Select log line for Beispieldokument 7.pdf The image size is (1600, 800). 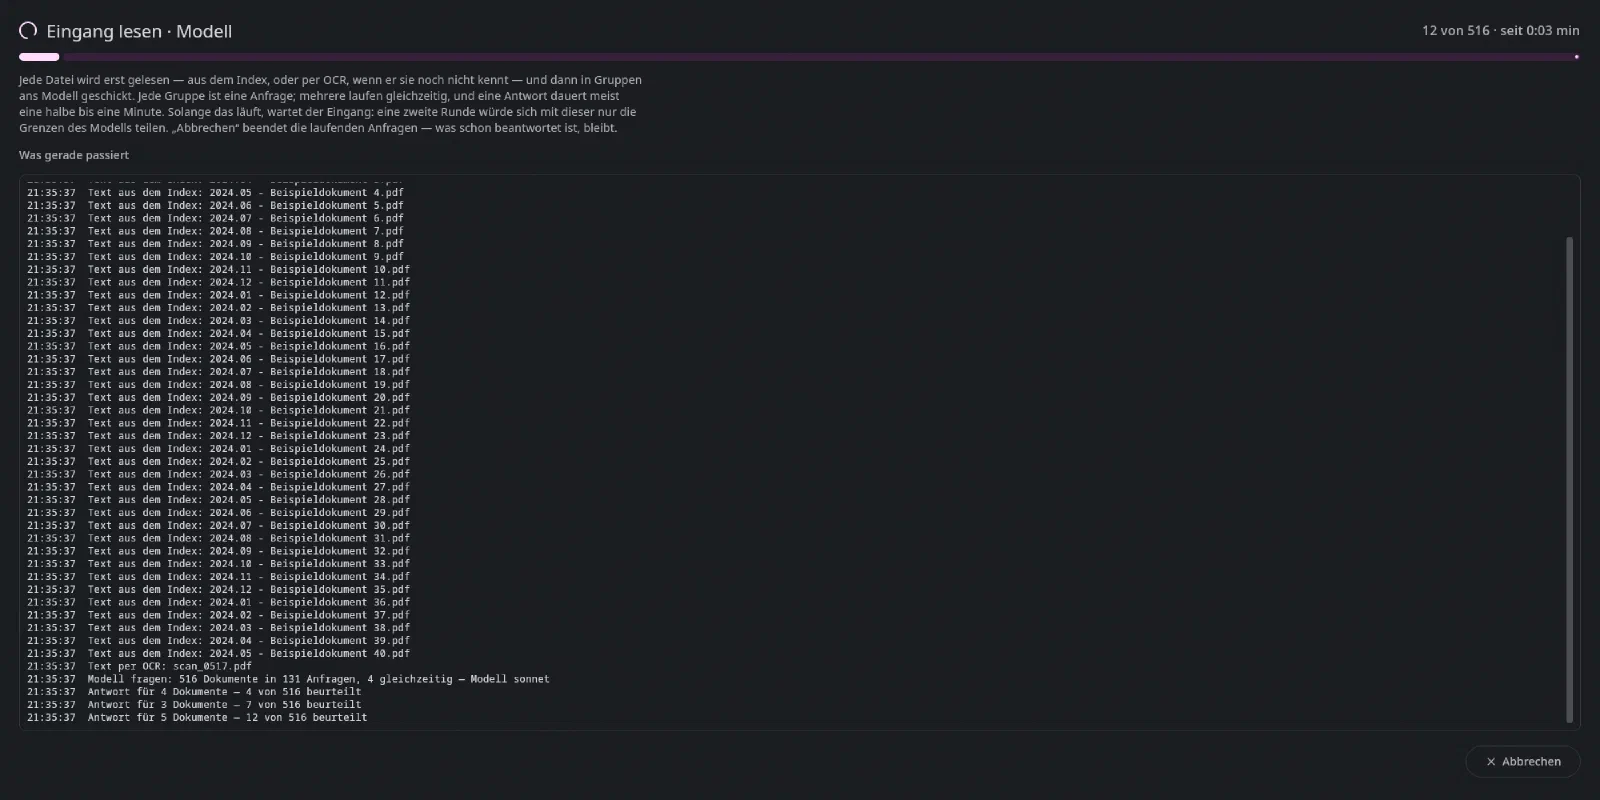[x=215, y=231]
